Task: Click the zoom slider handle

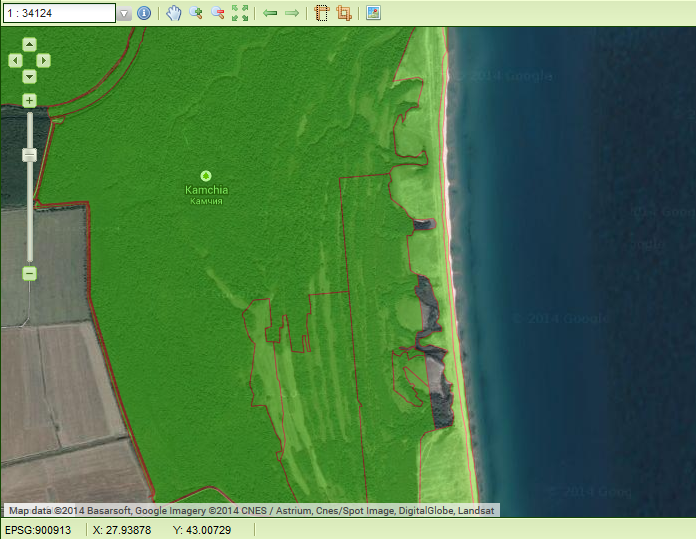Action: pos(29,155)
